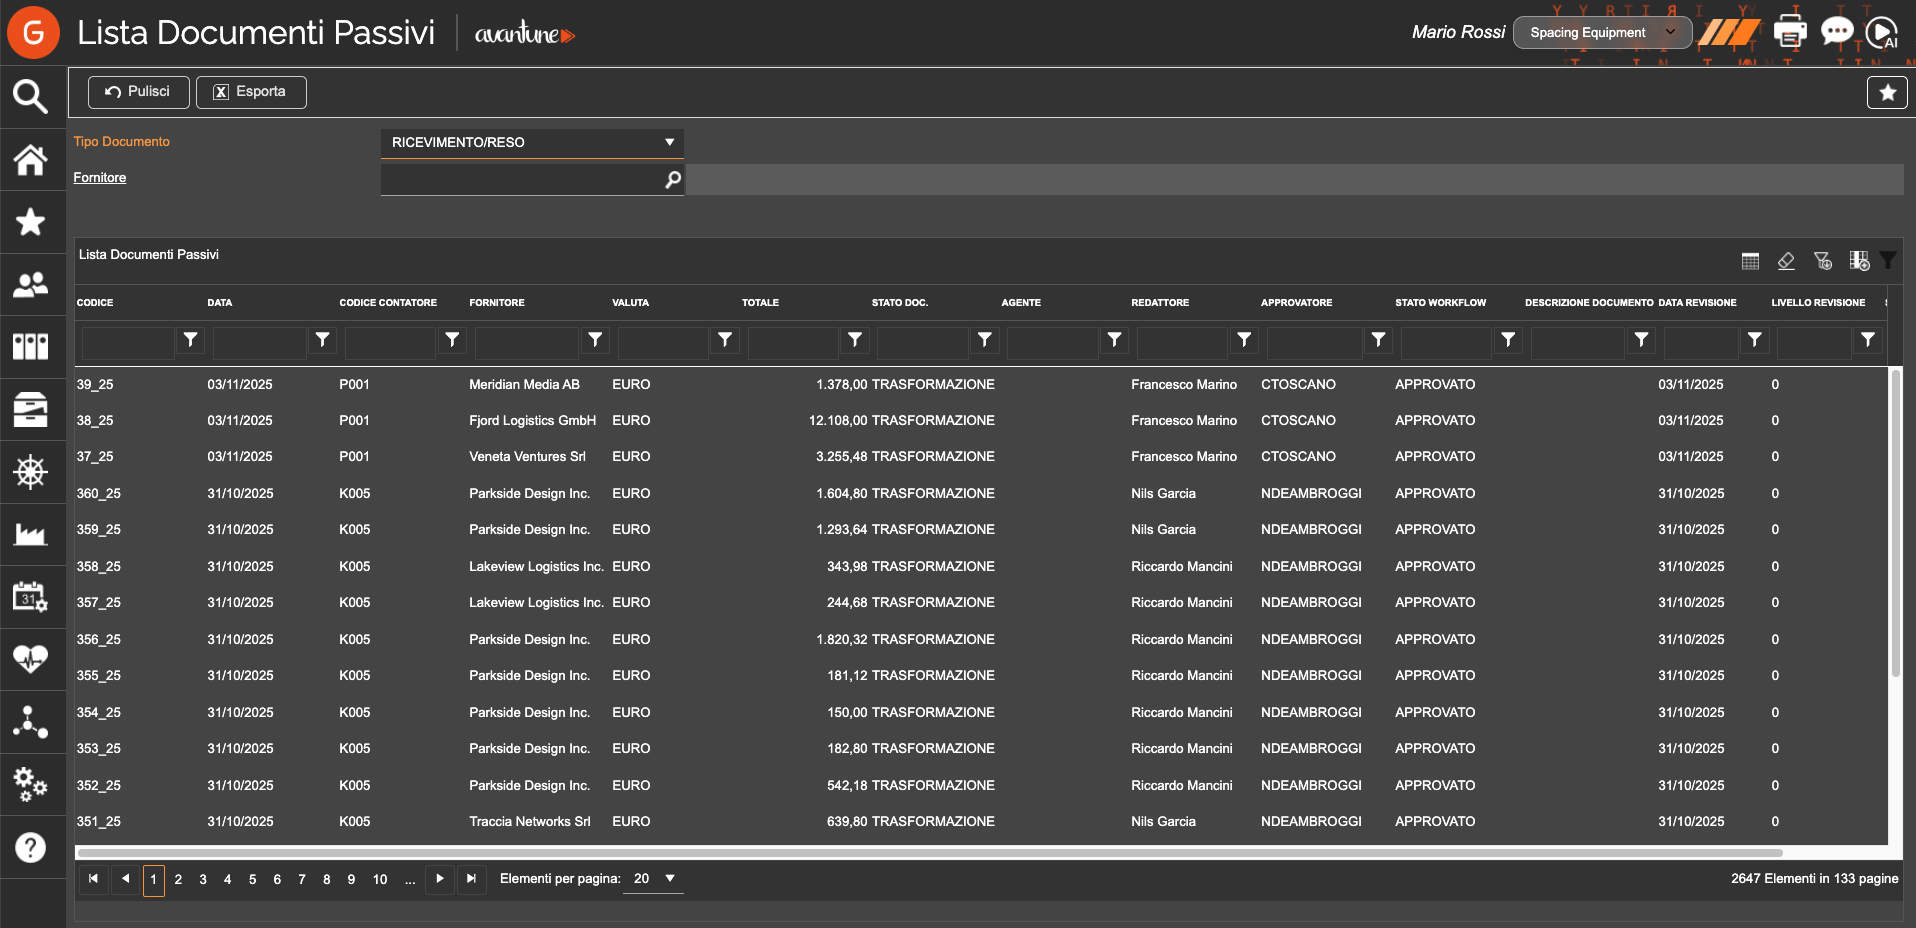Toggle the solid funnel filter row icon
This screenshot has height=928, width=1916.
(x=1888, y=260)
